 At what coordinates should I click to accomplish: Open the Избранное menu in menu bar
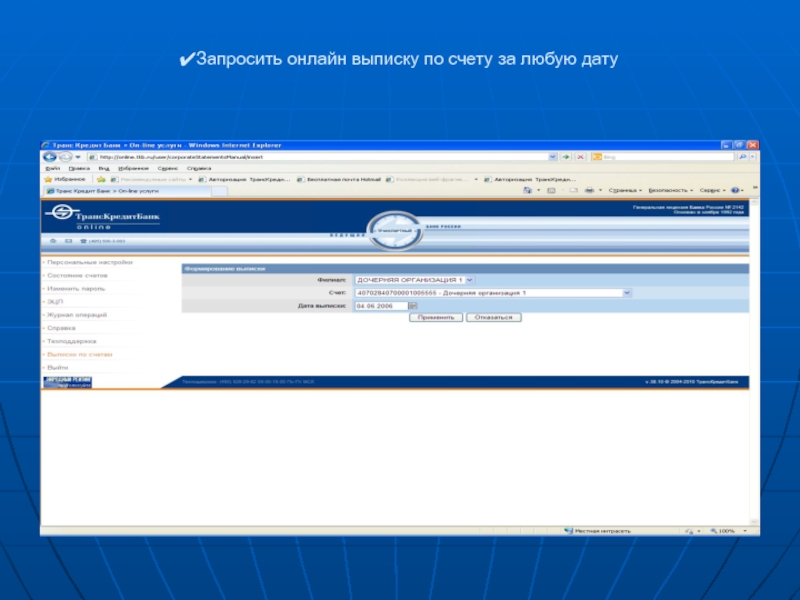[x=133, y=168]
